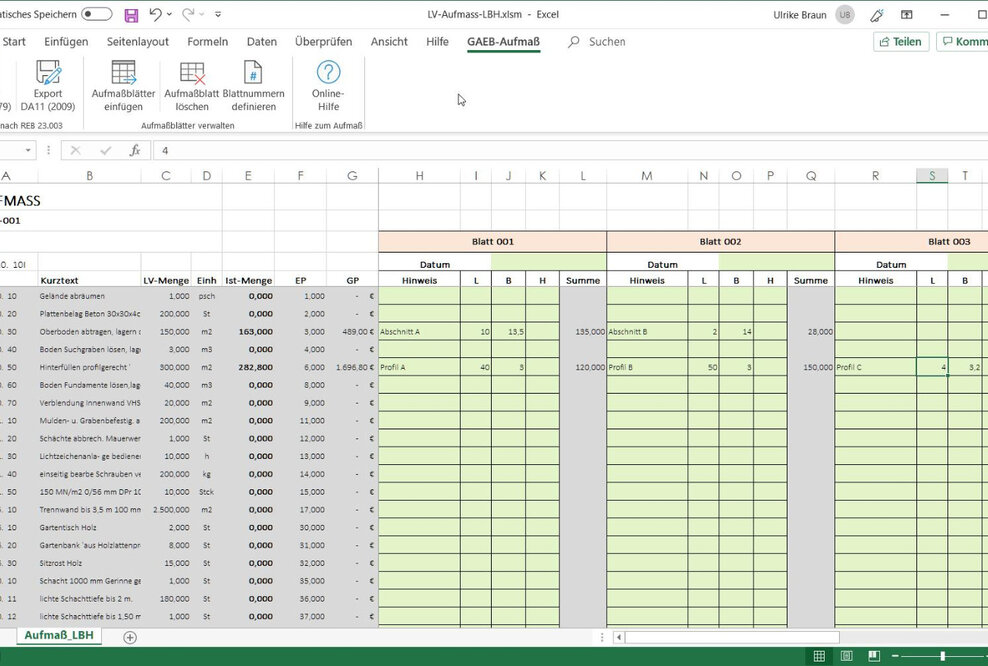Image resolution: width=988 pixels, height=666 pixels.
Task: Switch to the Überprüfen tab
Action: click(323, 42)
